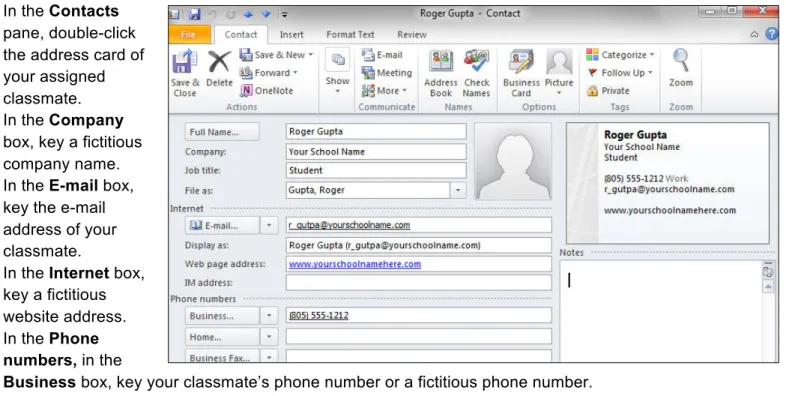The width and height of the screenshot is (786, 396).
Task: Open the E-mail type dropdown arrow
Action: click(x=269, y=226)
